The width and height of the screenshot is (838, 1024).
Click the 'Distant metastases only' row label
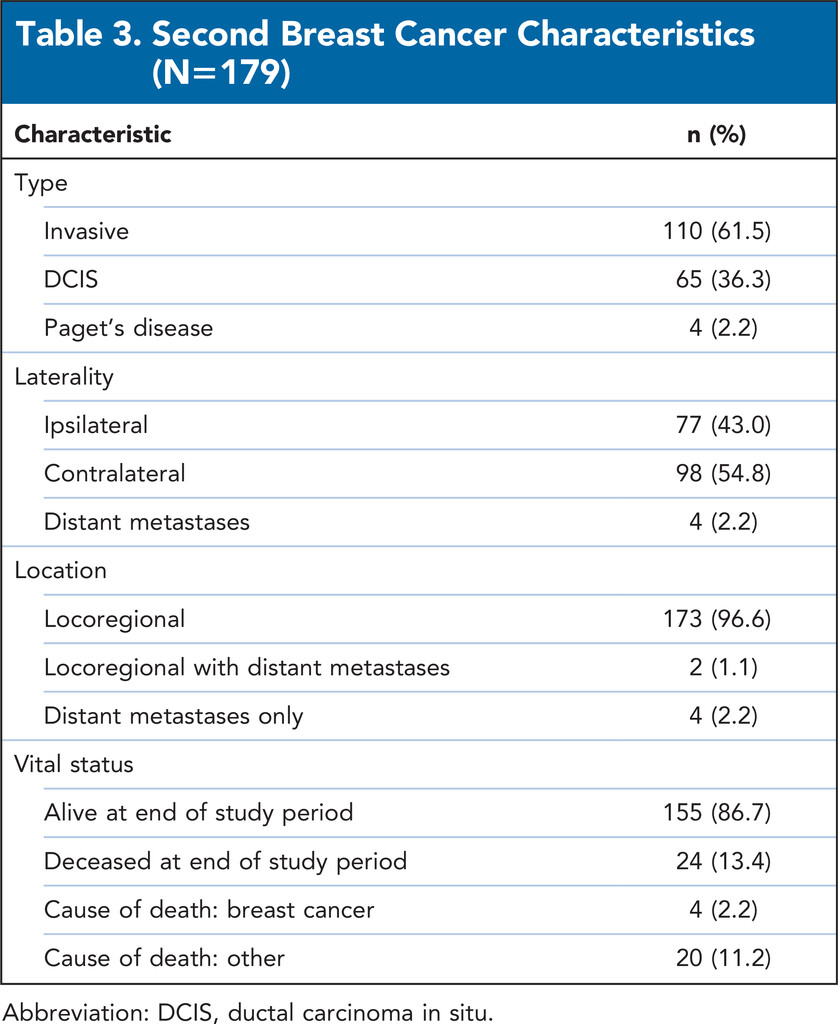pos(173,716)
